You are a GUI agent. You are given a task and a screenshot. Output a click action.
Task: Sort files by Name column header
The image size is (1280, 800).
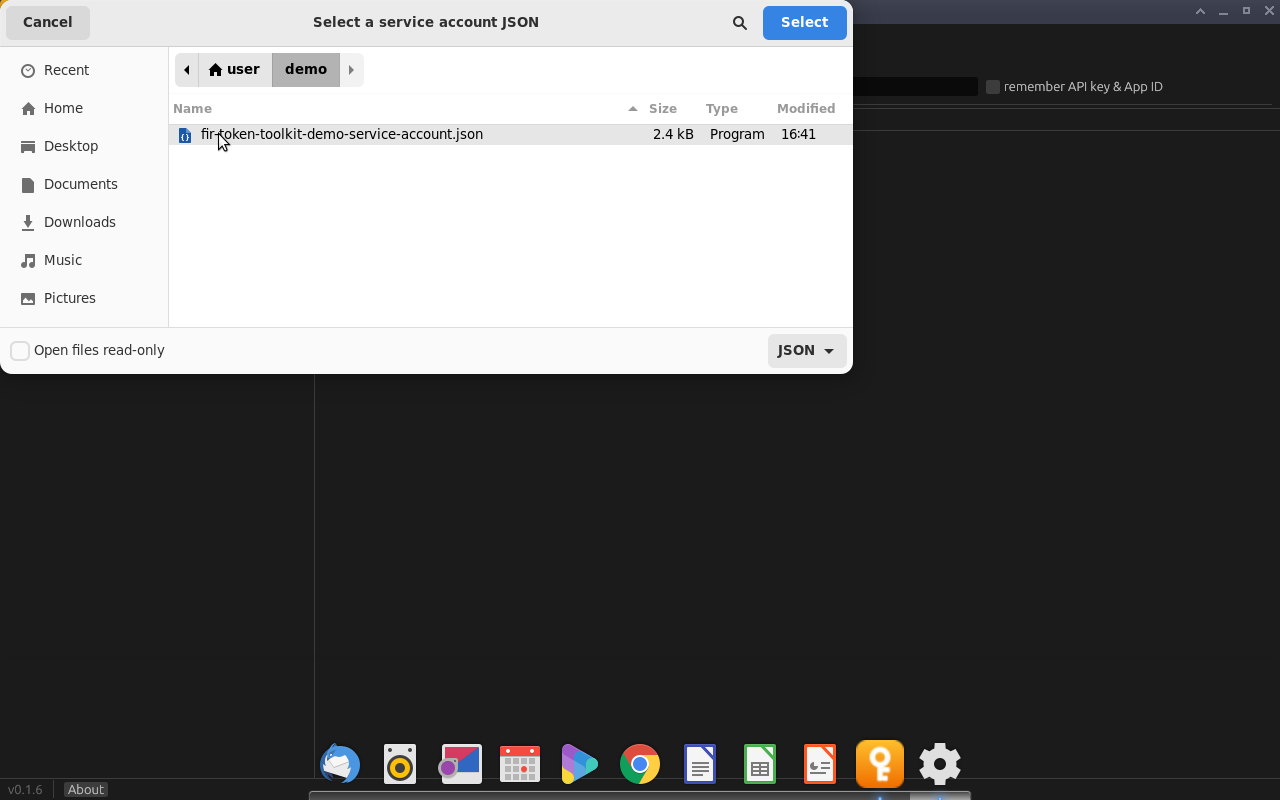point(407,109)
